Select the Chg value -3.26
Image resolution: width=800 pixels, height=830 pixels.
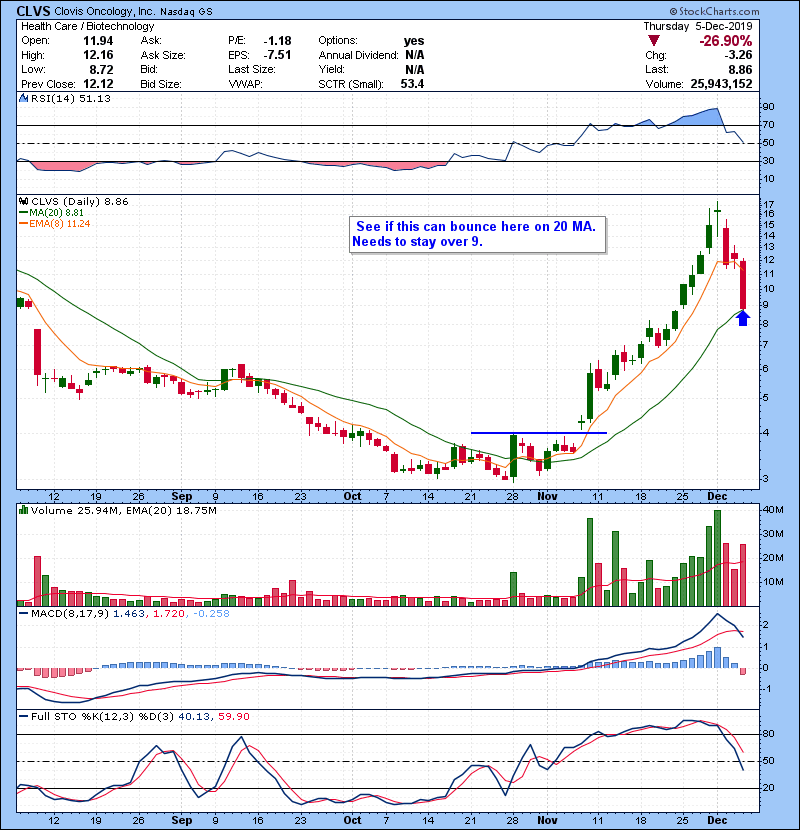[738, 55]
